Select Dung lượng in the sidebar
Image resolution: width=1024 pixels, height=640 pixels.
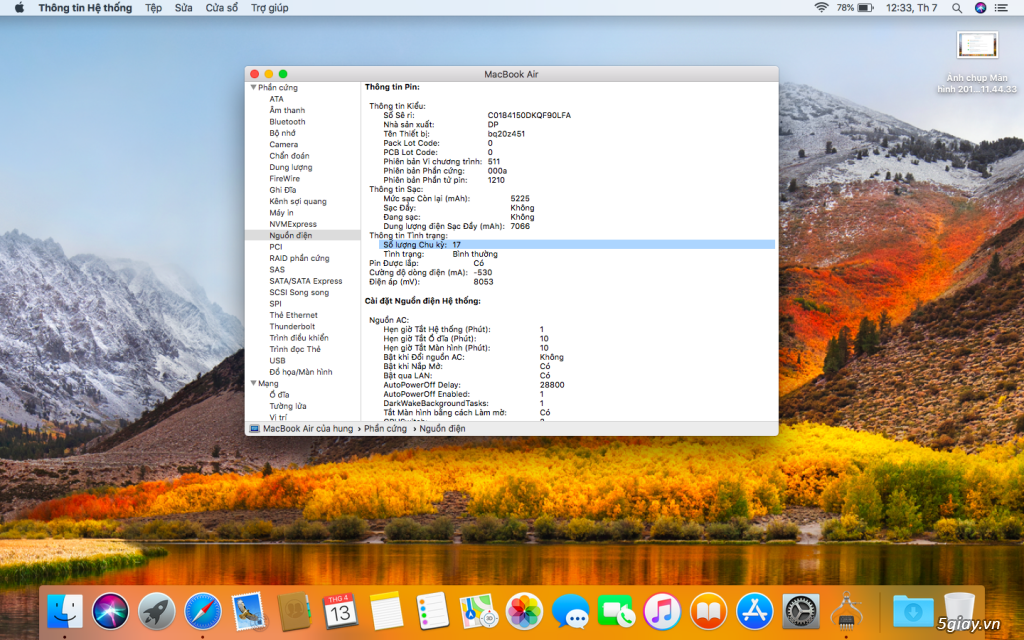pos(291,167)
